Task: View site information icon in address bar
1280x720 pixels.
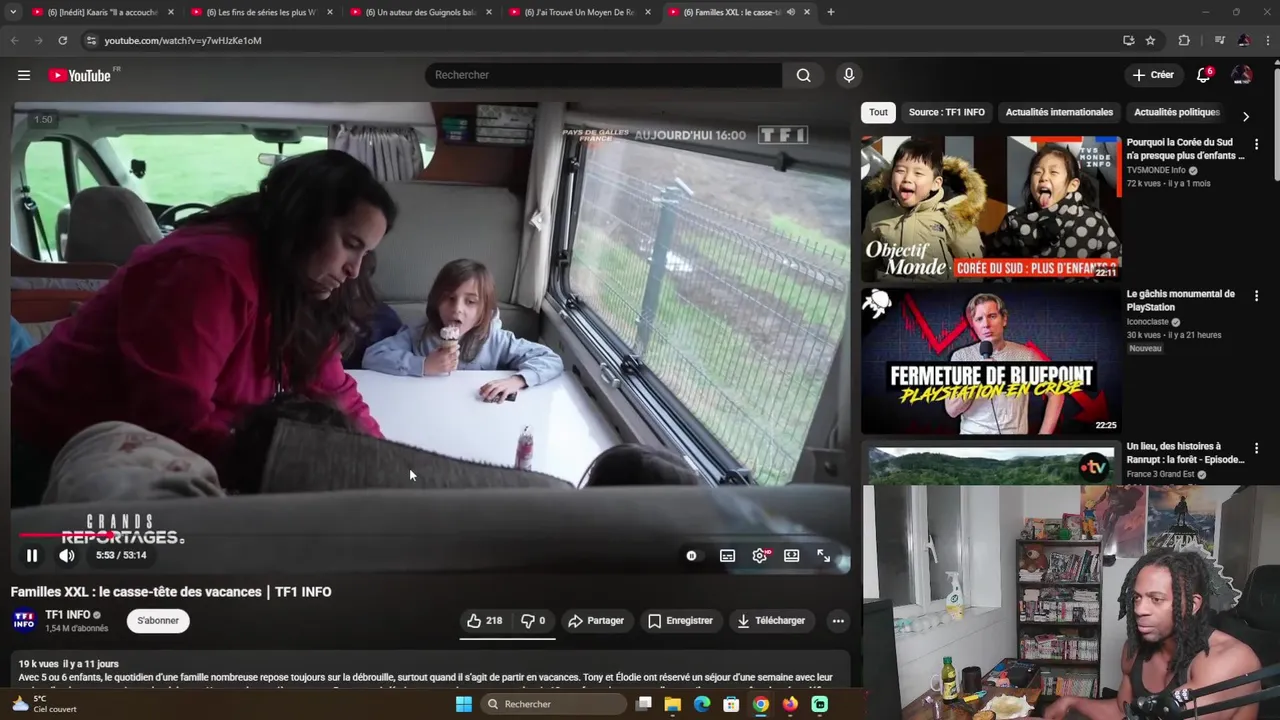Action: point(91,40)
